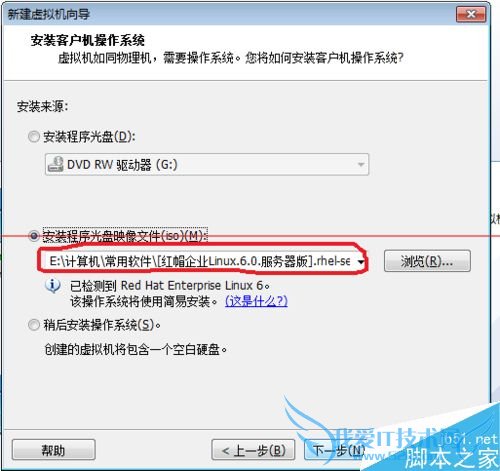Select the 安装程序光盘映像文件(iso) radio option
The image size is (500, 471).
tap(34, 236)
